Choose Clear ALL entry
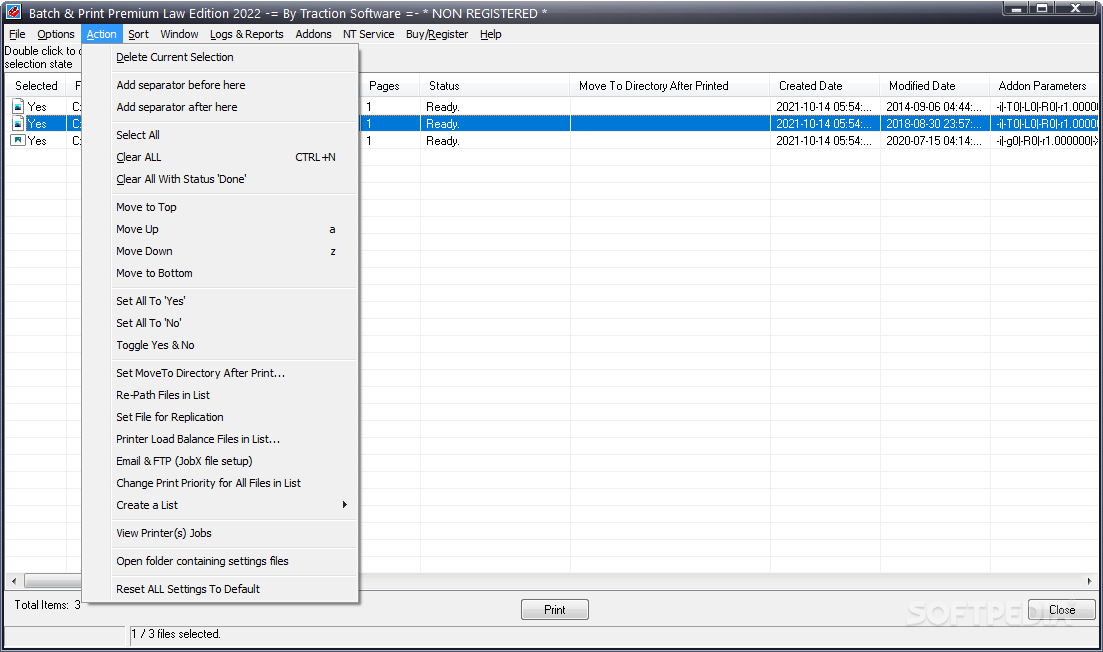 point(220,157)
